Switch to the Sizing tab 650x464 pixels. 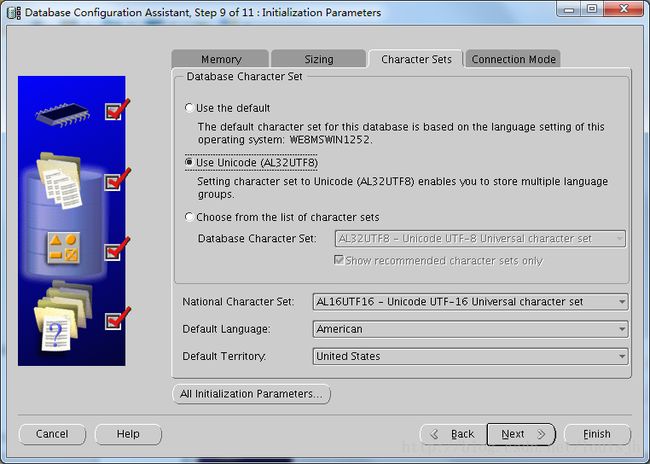tap(318, 59)
